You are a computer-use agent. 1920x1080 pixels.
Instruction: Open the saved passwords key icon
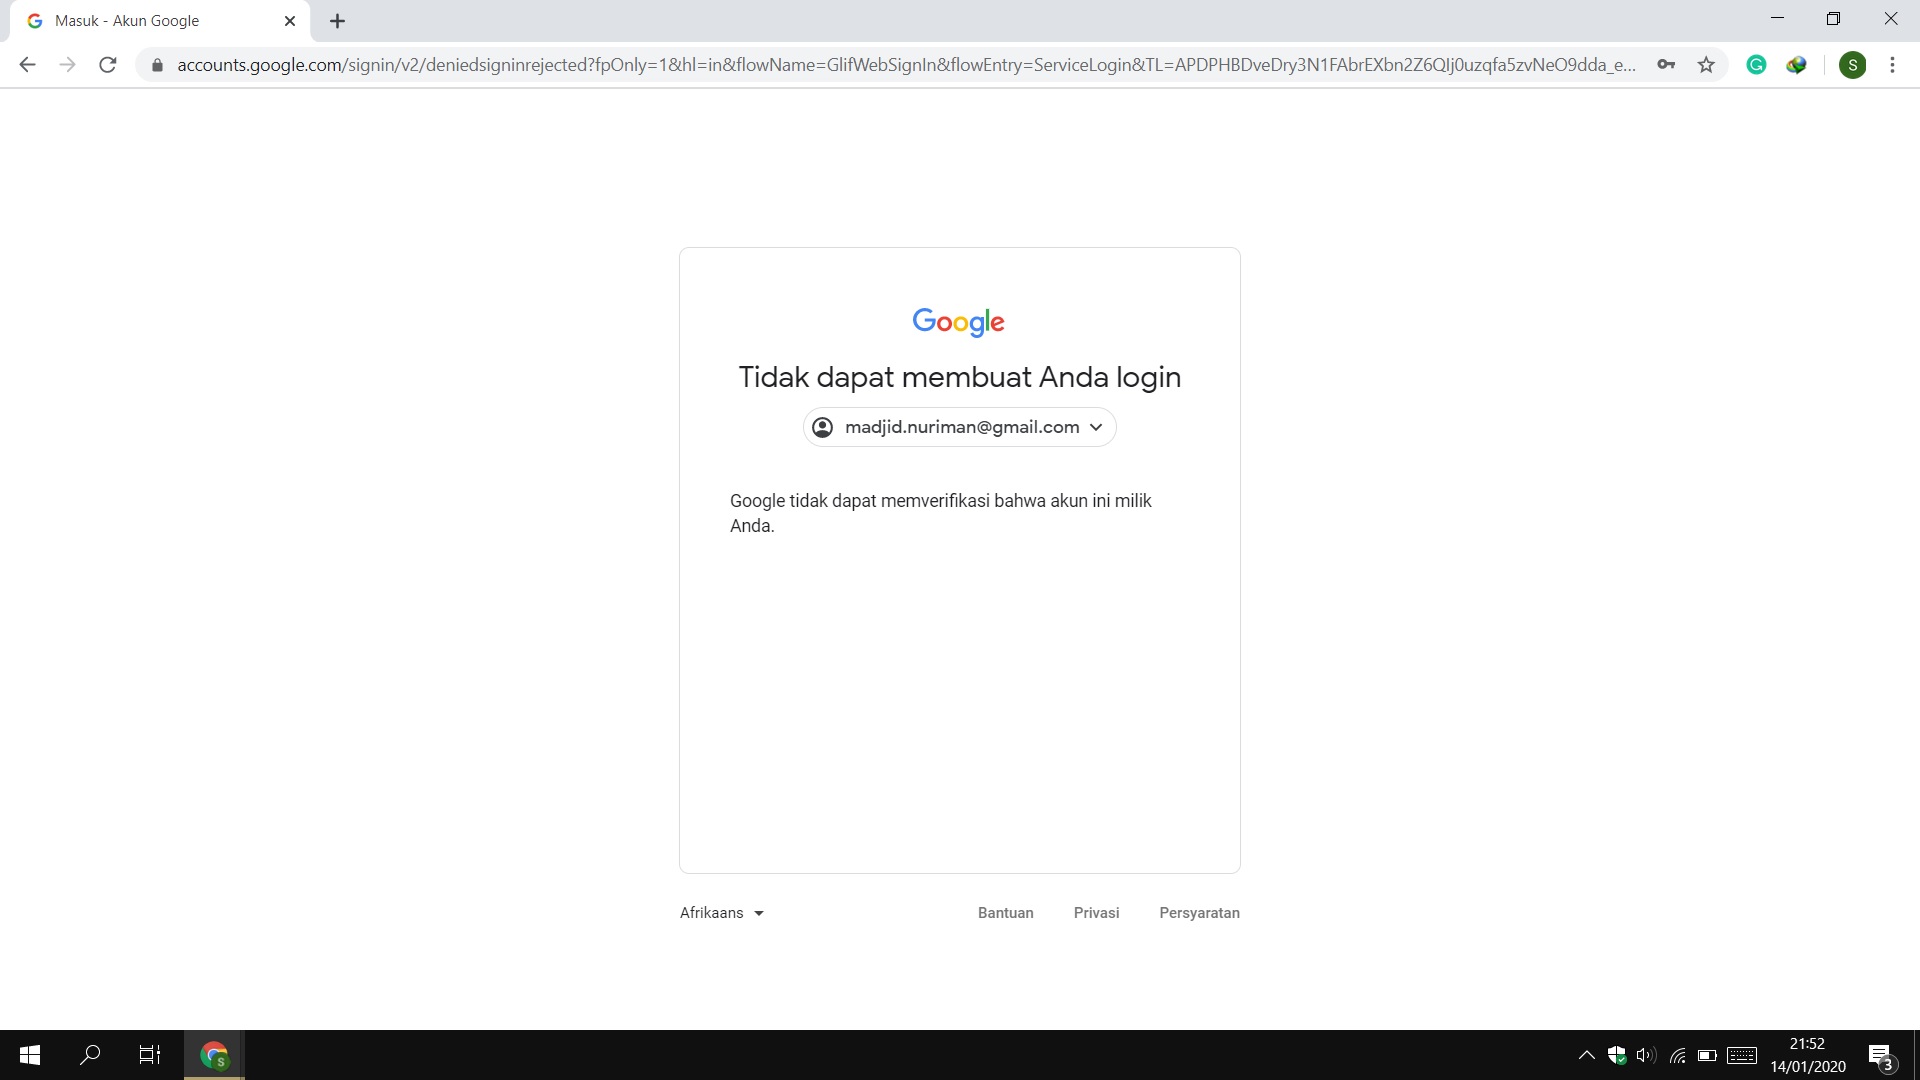coord(1666,65)
